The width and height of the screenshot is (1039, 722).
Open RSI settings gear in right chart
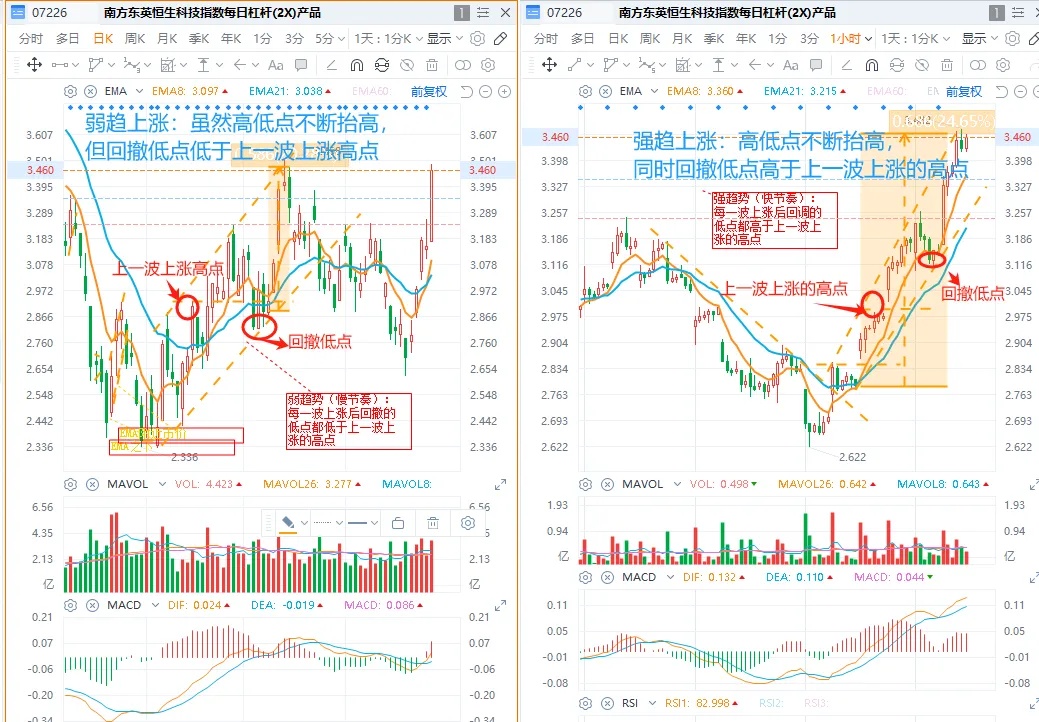pos(585,703)
